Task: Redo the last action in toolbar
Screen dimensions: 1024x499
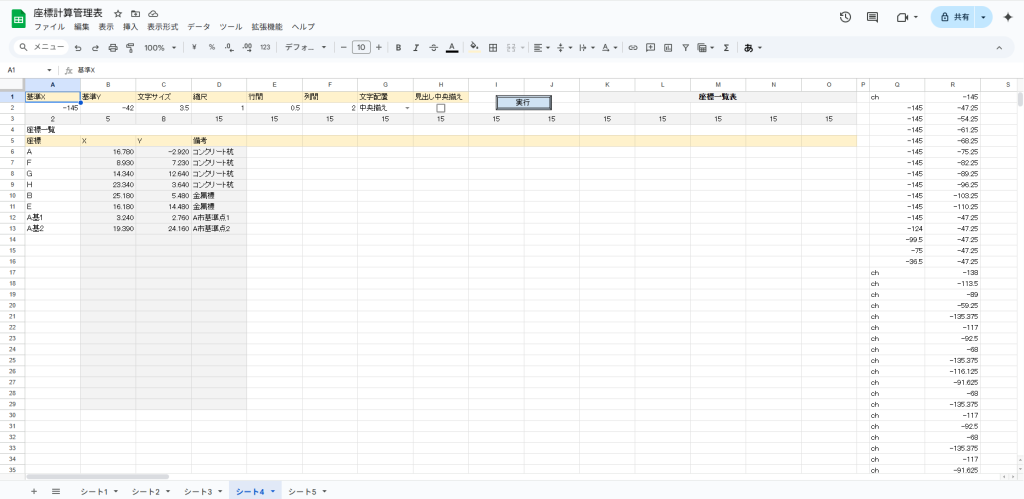Action: coord(95,48)
